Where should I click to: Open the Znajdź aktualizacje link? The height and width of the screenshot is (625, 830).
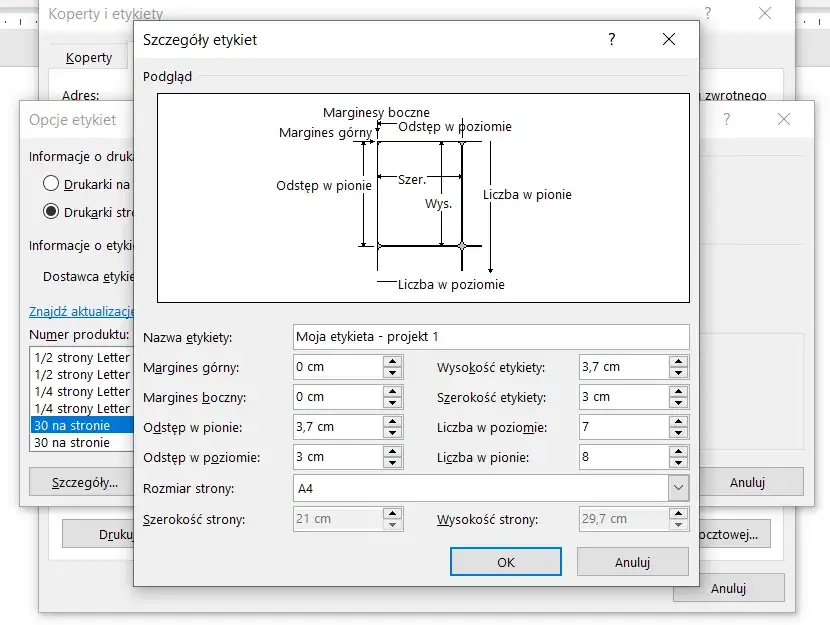pyautogui.click(x=82, y=311)
